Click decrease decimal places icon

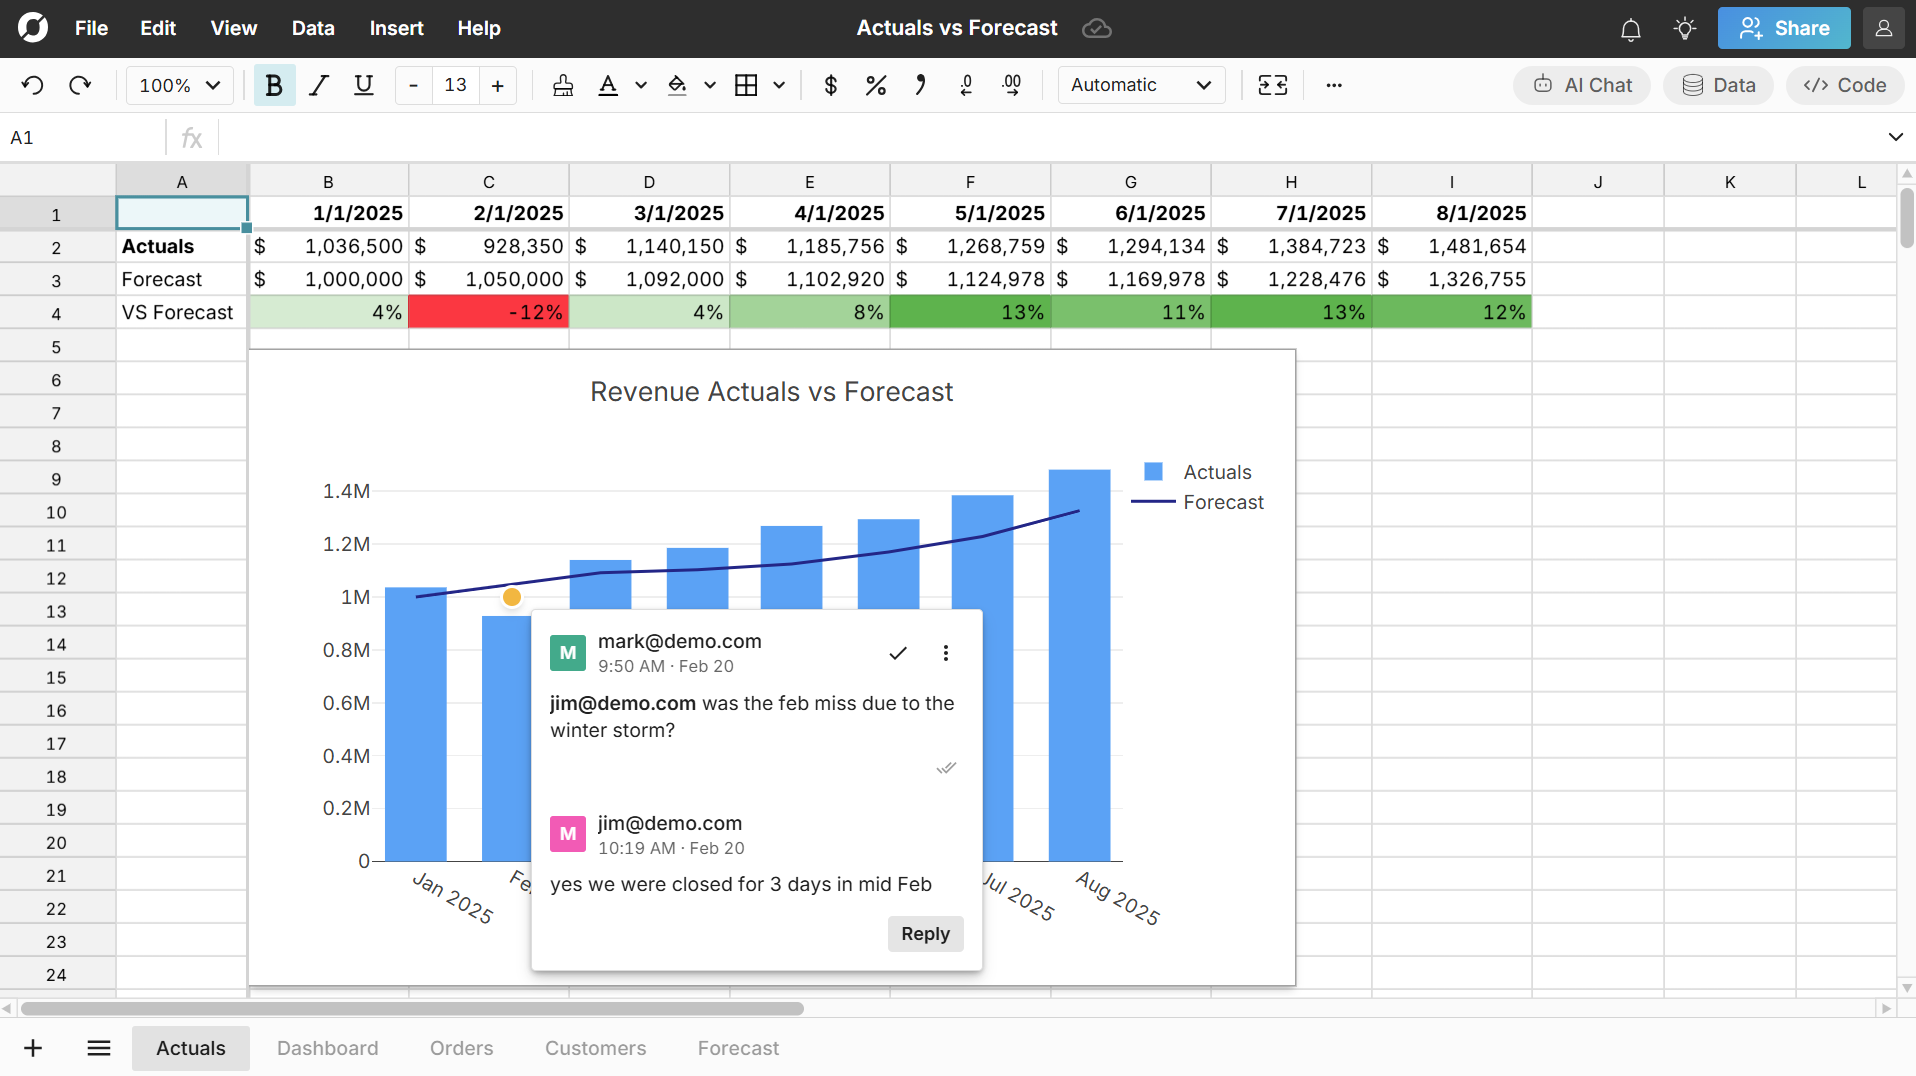pyautogui.click(x=966, y=86)
